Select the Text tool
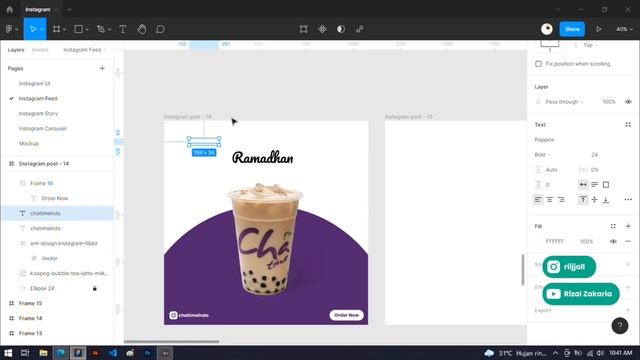640x360 pixels. pyautogui.click(x=122, y=29)
